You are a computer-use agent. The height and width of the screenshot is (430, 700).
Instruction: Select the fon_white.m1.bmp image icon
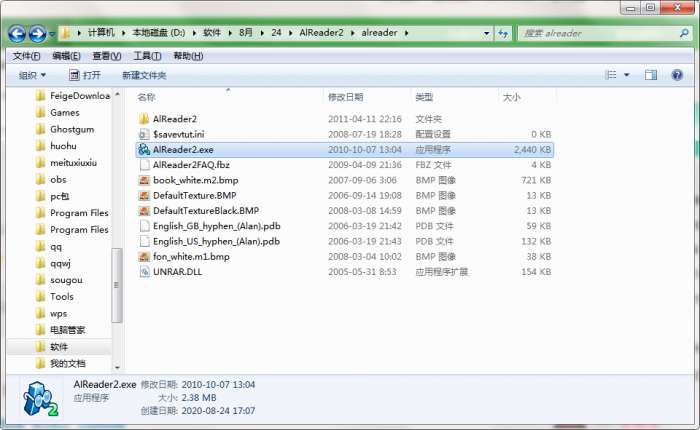tap(144, 256)
